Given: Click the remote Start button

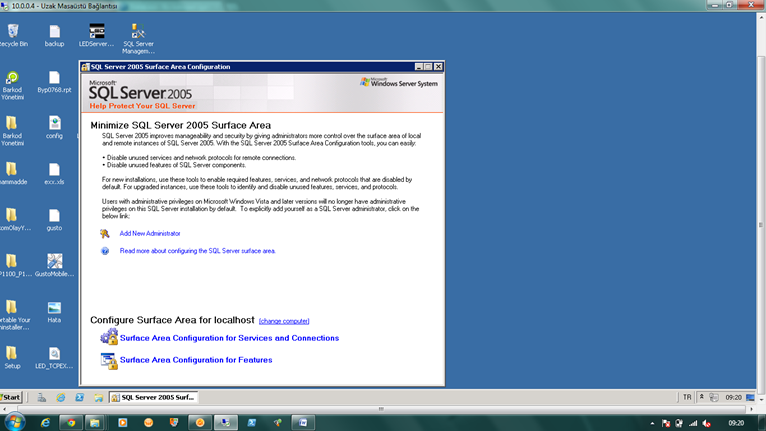Looking at the screenshot, I should pyautogui.click(x=11, y=397).
